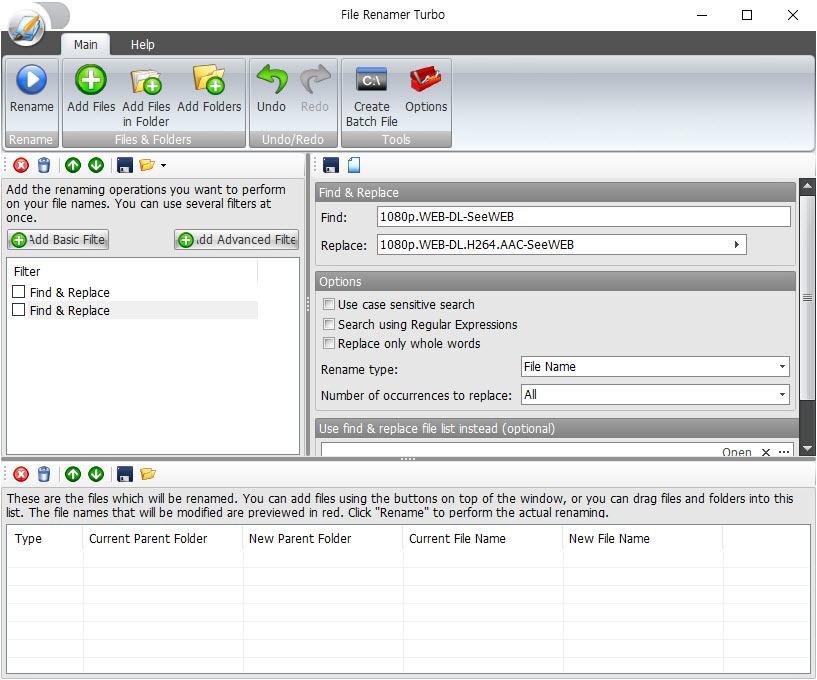Delete selected filter using red X icon
This screenshot has height=680, width=817.
coord(20,165)
